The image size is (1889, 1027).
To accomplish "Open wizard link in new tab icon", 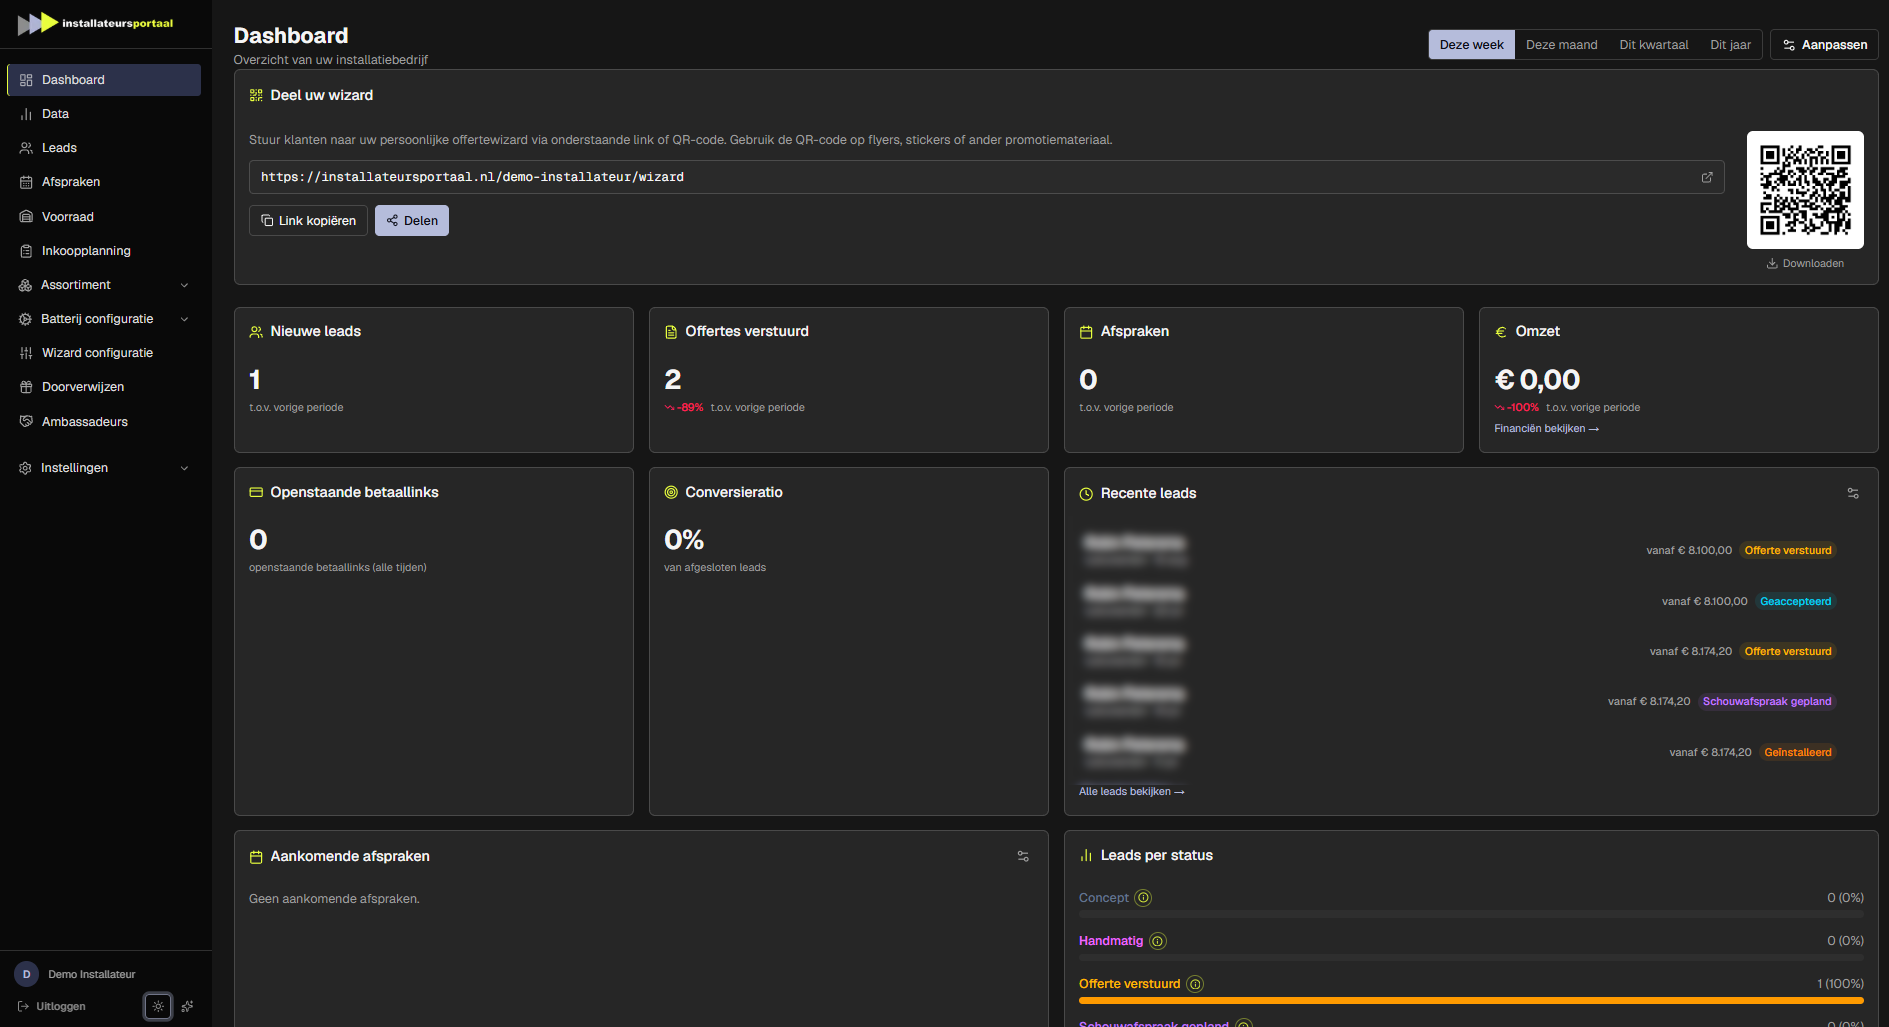I will pyautogui.click(x=1707, y=177).
